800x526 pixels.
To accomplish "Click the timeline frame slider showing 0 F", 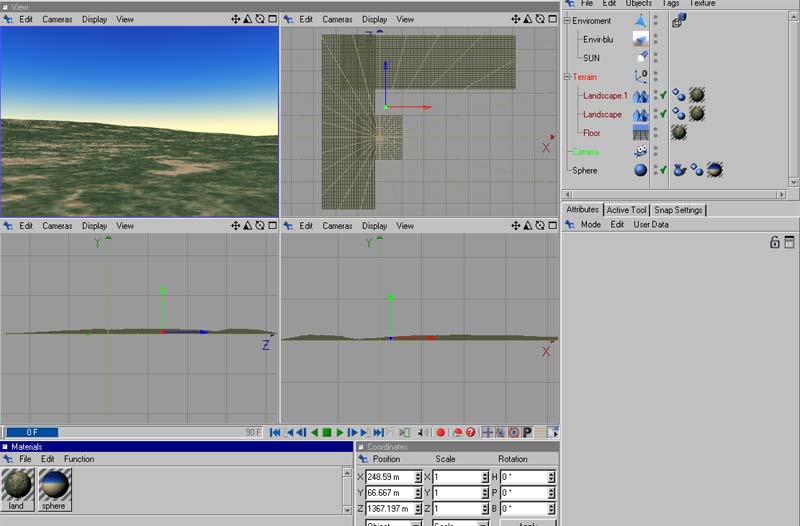I will tap(32, 433).
